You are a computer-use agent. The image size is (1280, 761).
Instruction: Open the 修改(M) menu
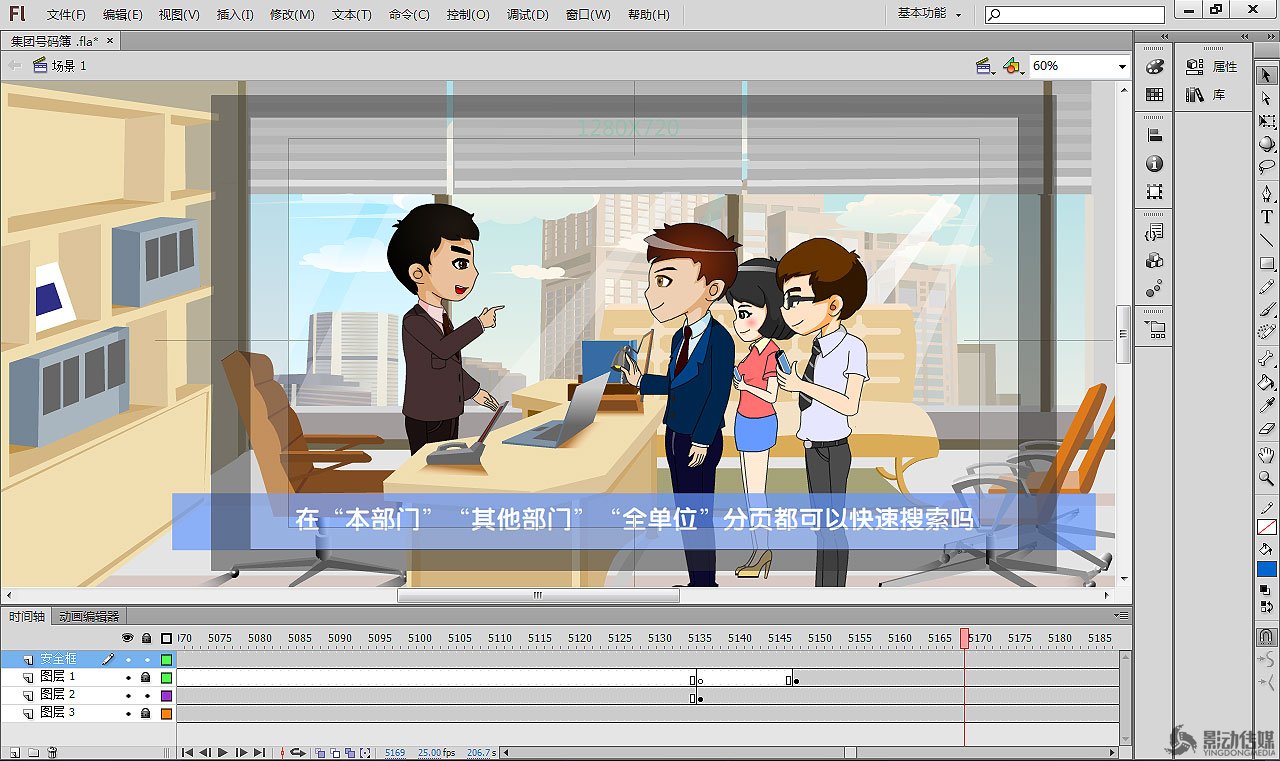pos(292,15)
